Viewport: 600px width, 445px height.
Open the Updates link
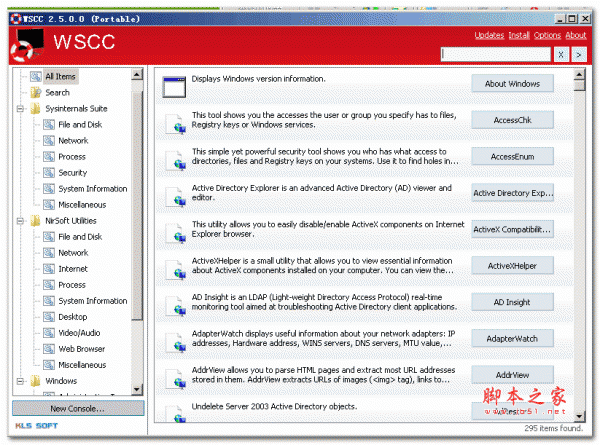point(489,35)
